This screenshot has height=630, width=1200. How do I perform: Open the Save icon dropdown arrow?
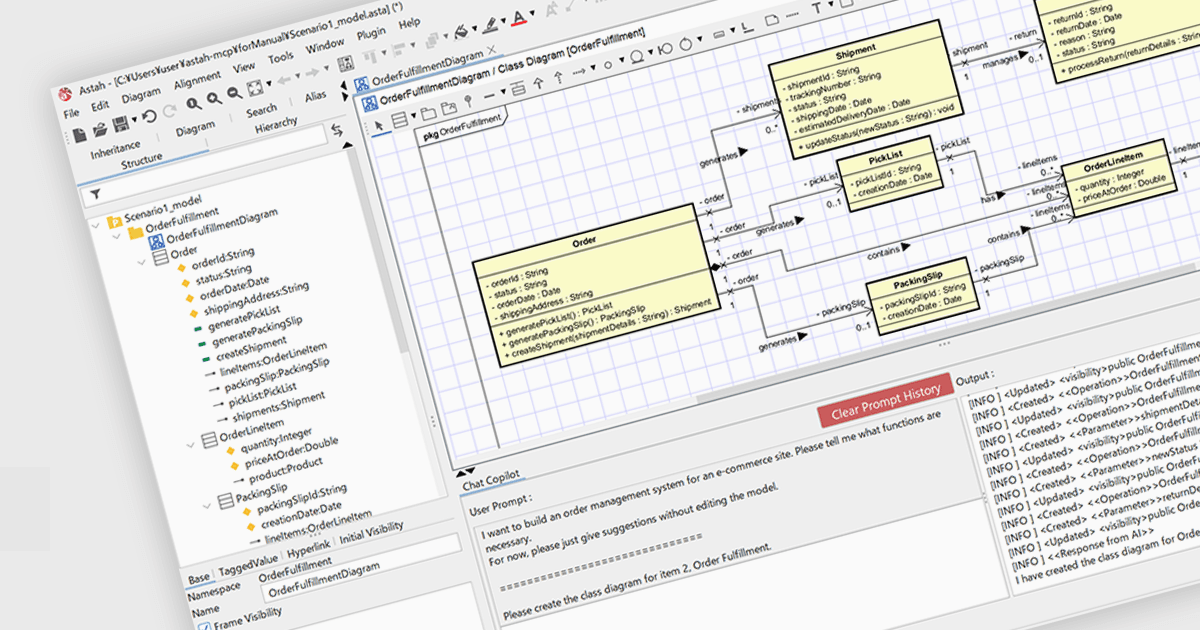coord(134,119)
